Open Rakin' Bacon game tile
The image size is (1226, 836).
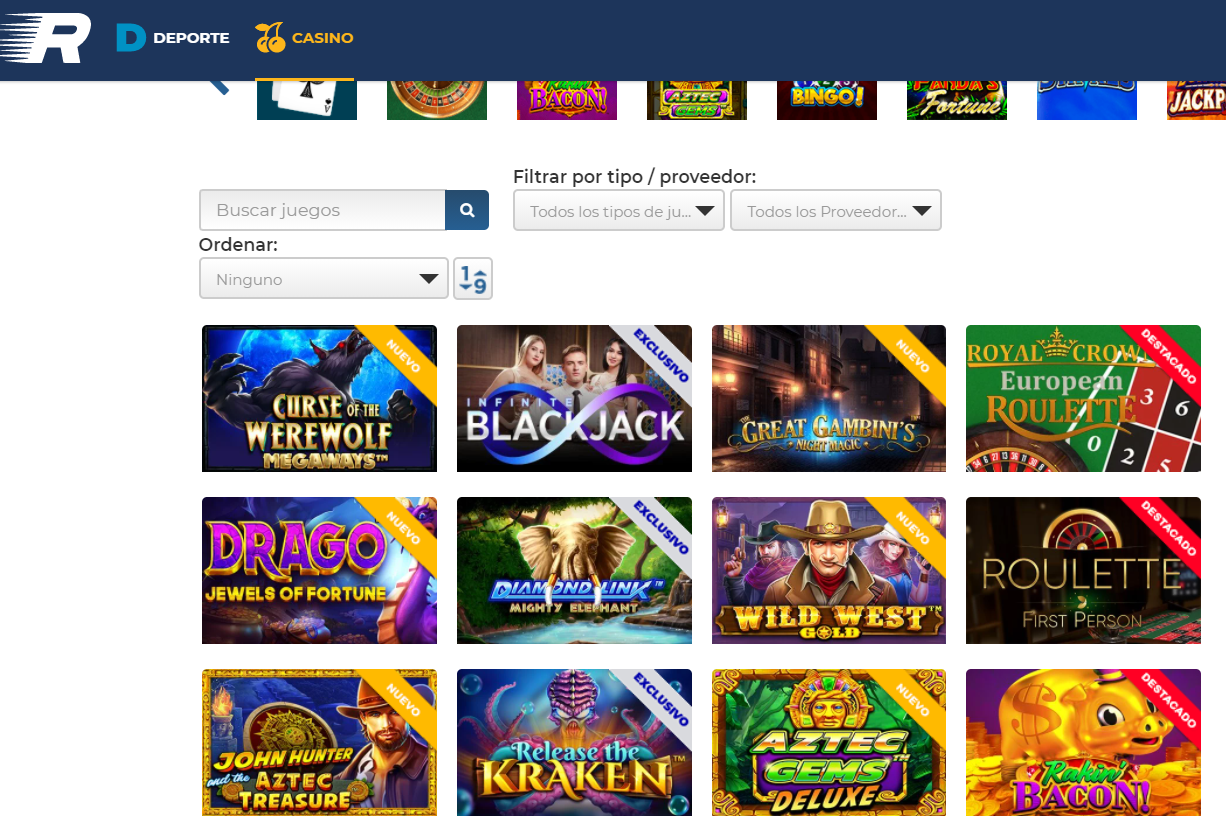click(x=1083, y=742)
